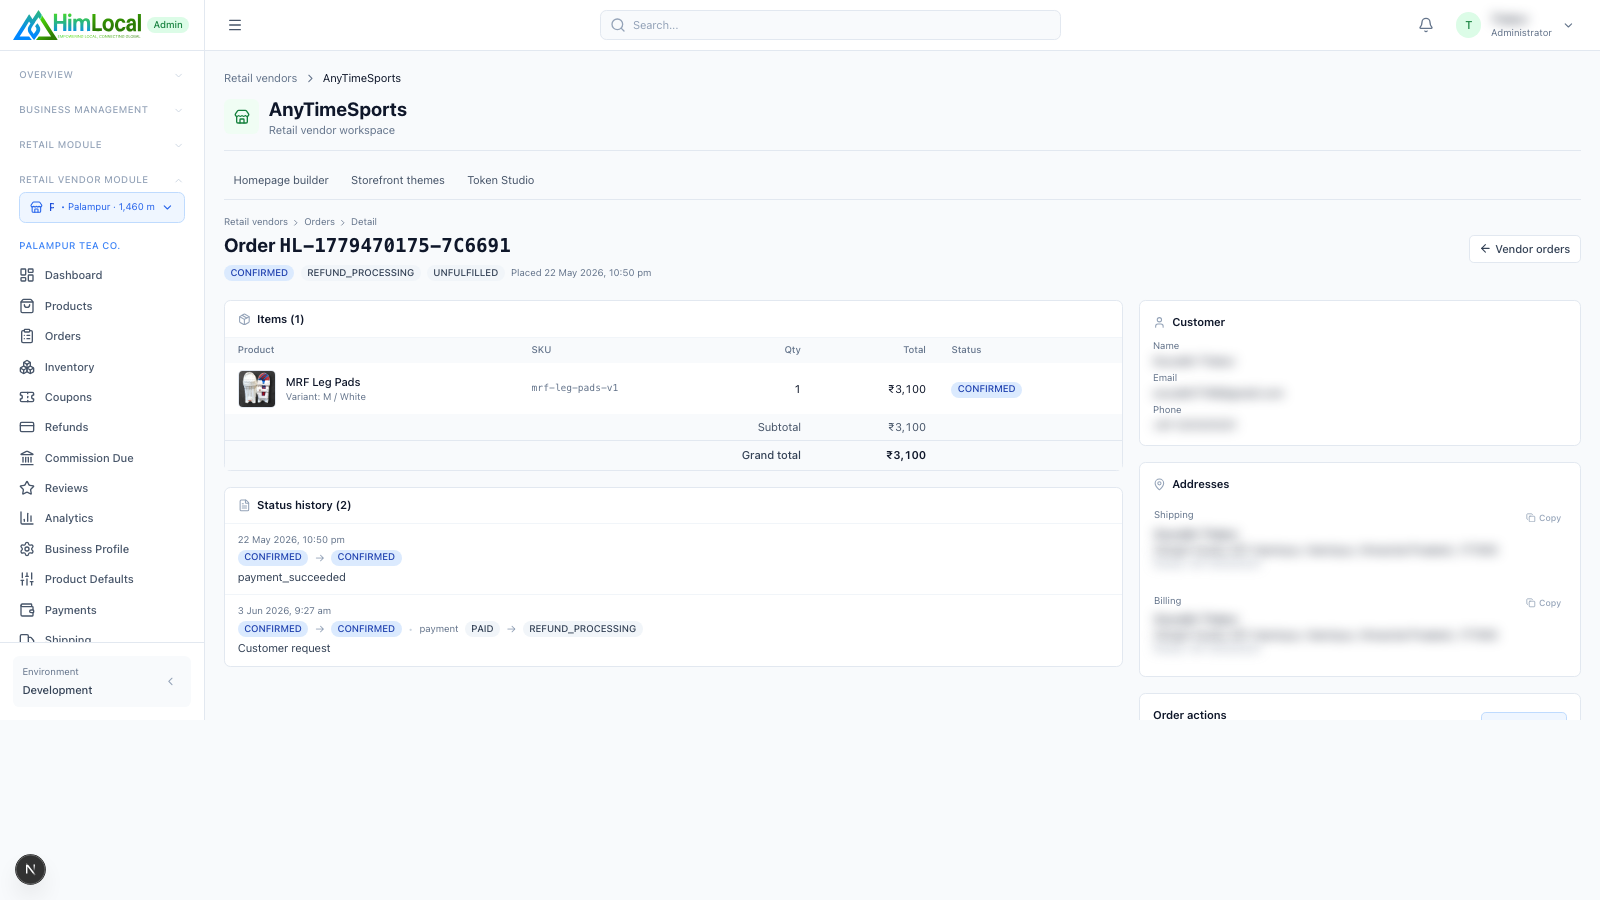The width and height of the screenshot is (1600, 900).
Task: Collapse the Environment Development panel chevron
Action: (170, 681)
